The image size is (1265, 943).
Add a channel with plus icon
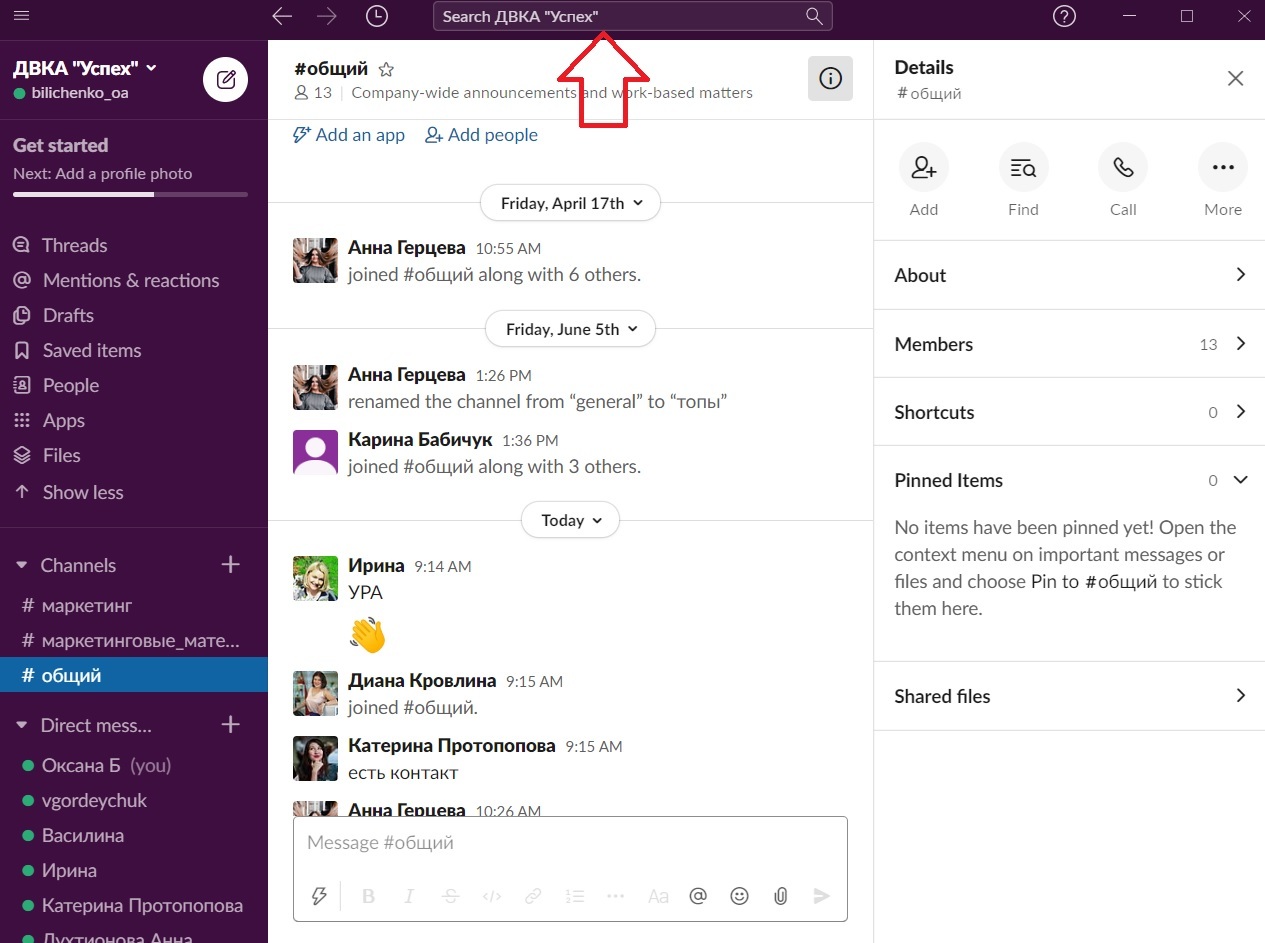pos(230,565)
